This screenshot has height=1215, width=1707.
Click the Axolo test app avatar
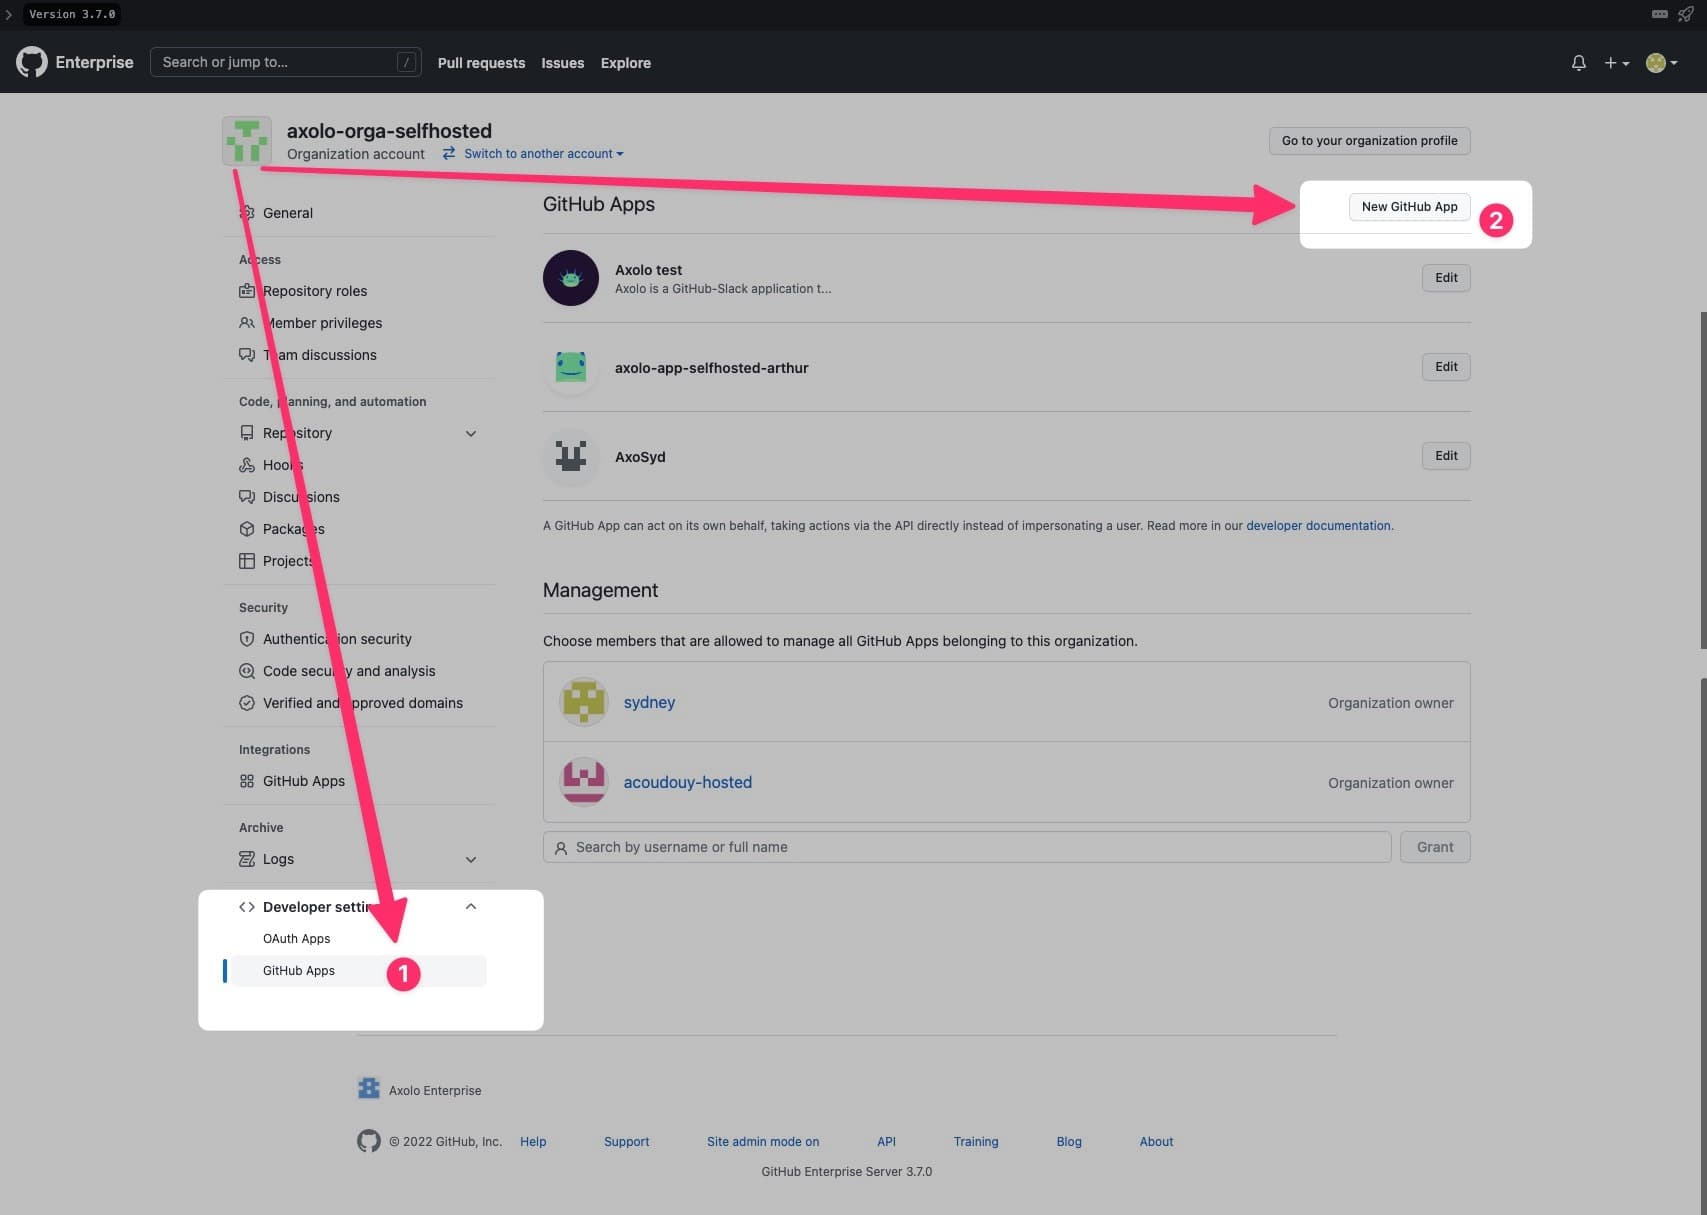[571, 278]
